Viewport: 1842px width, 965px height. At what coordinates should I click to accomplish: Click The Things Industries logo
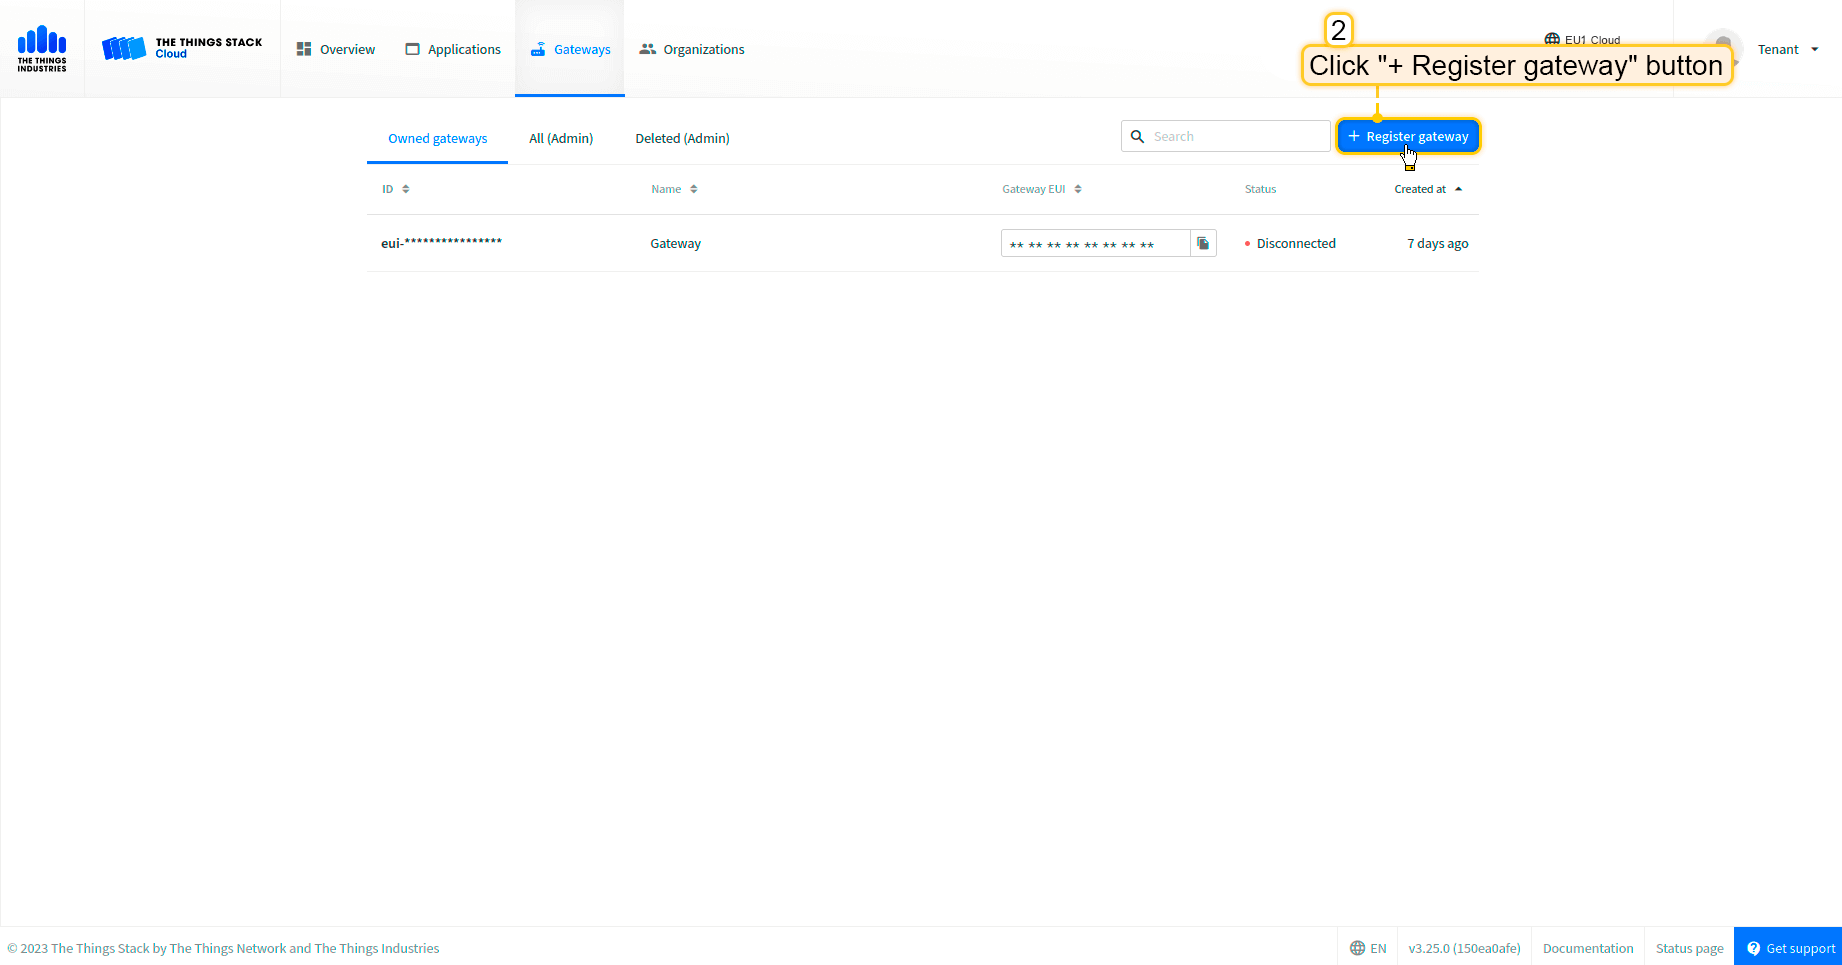coord(42,49)
